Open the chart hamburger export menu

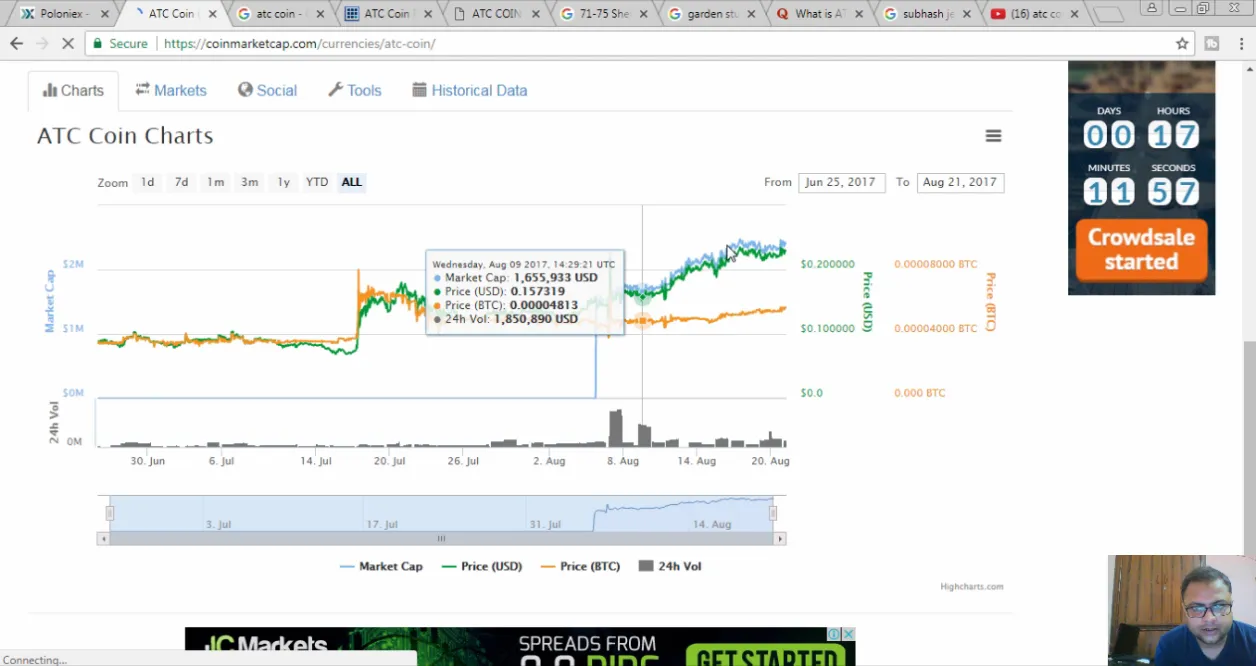993,136
